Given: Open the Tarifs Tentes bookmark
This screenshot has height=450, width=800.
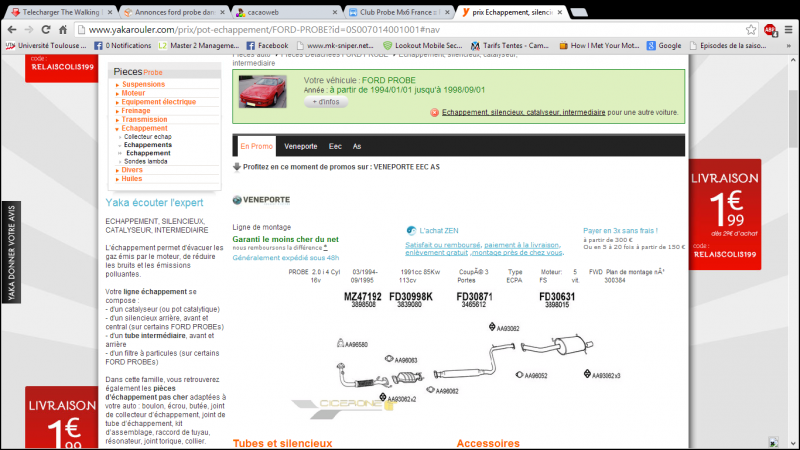Looking at the screenshot, I should coord(510,45).
